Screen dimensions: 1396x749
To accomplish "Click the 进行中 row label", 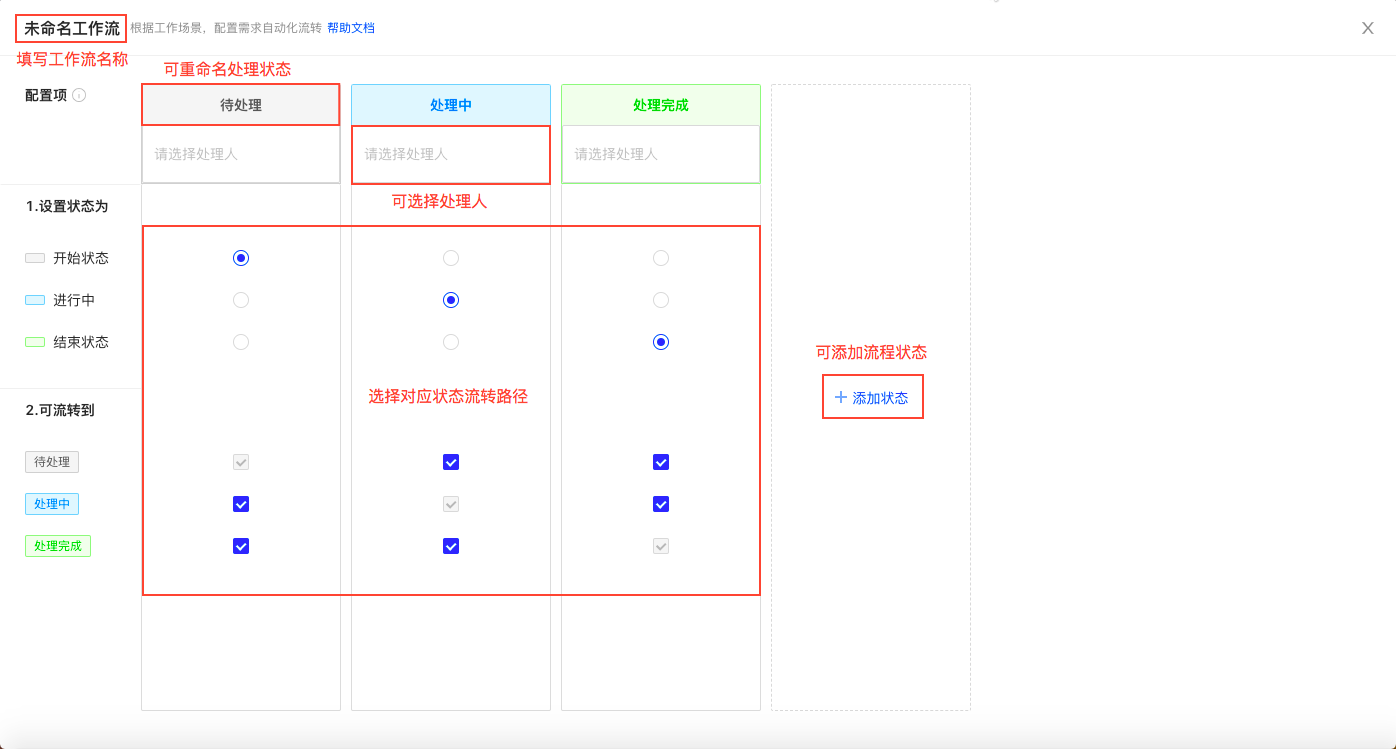I will point(74,300).
